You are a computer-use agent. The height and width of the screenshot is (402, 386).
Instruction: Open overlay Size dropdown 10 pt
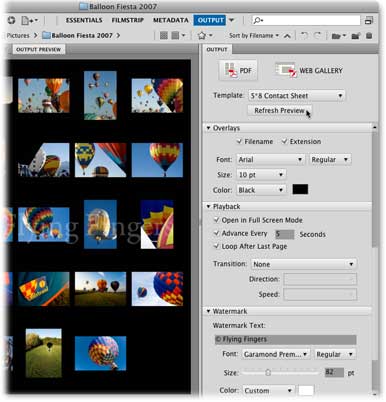261,174
